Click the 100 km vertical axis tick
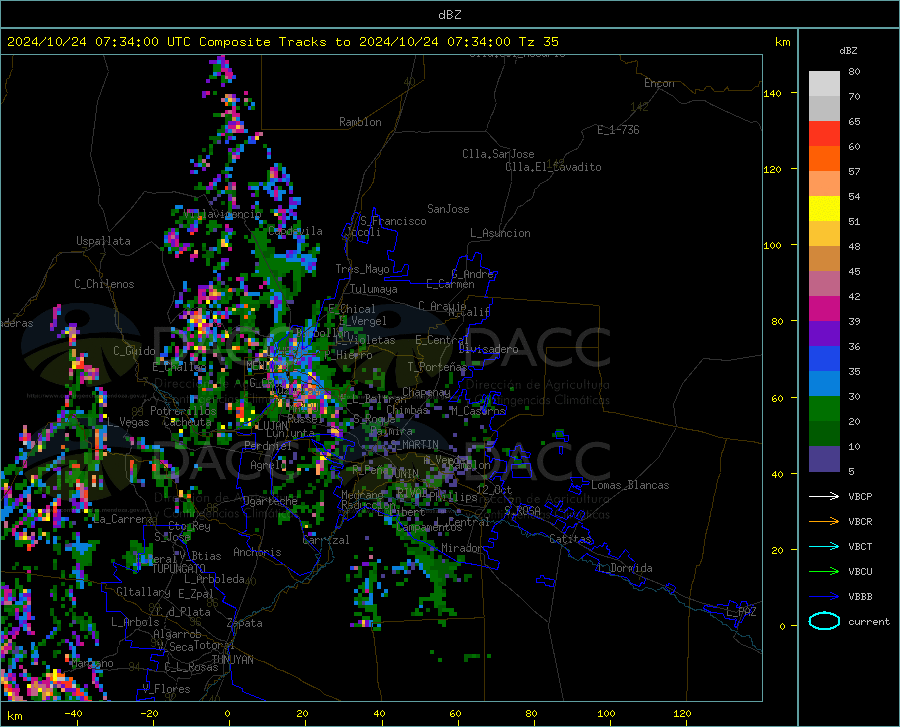The width and height of the screenshot is (900, 727). coord(772,245)
